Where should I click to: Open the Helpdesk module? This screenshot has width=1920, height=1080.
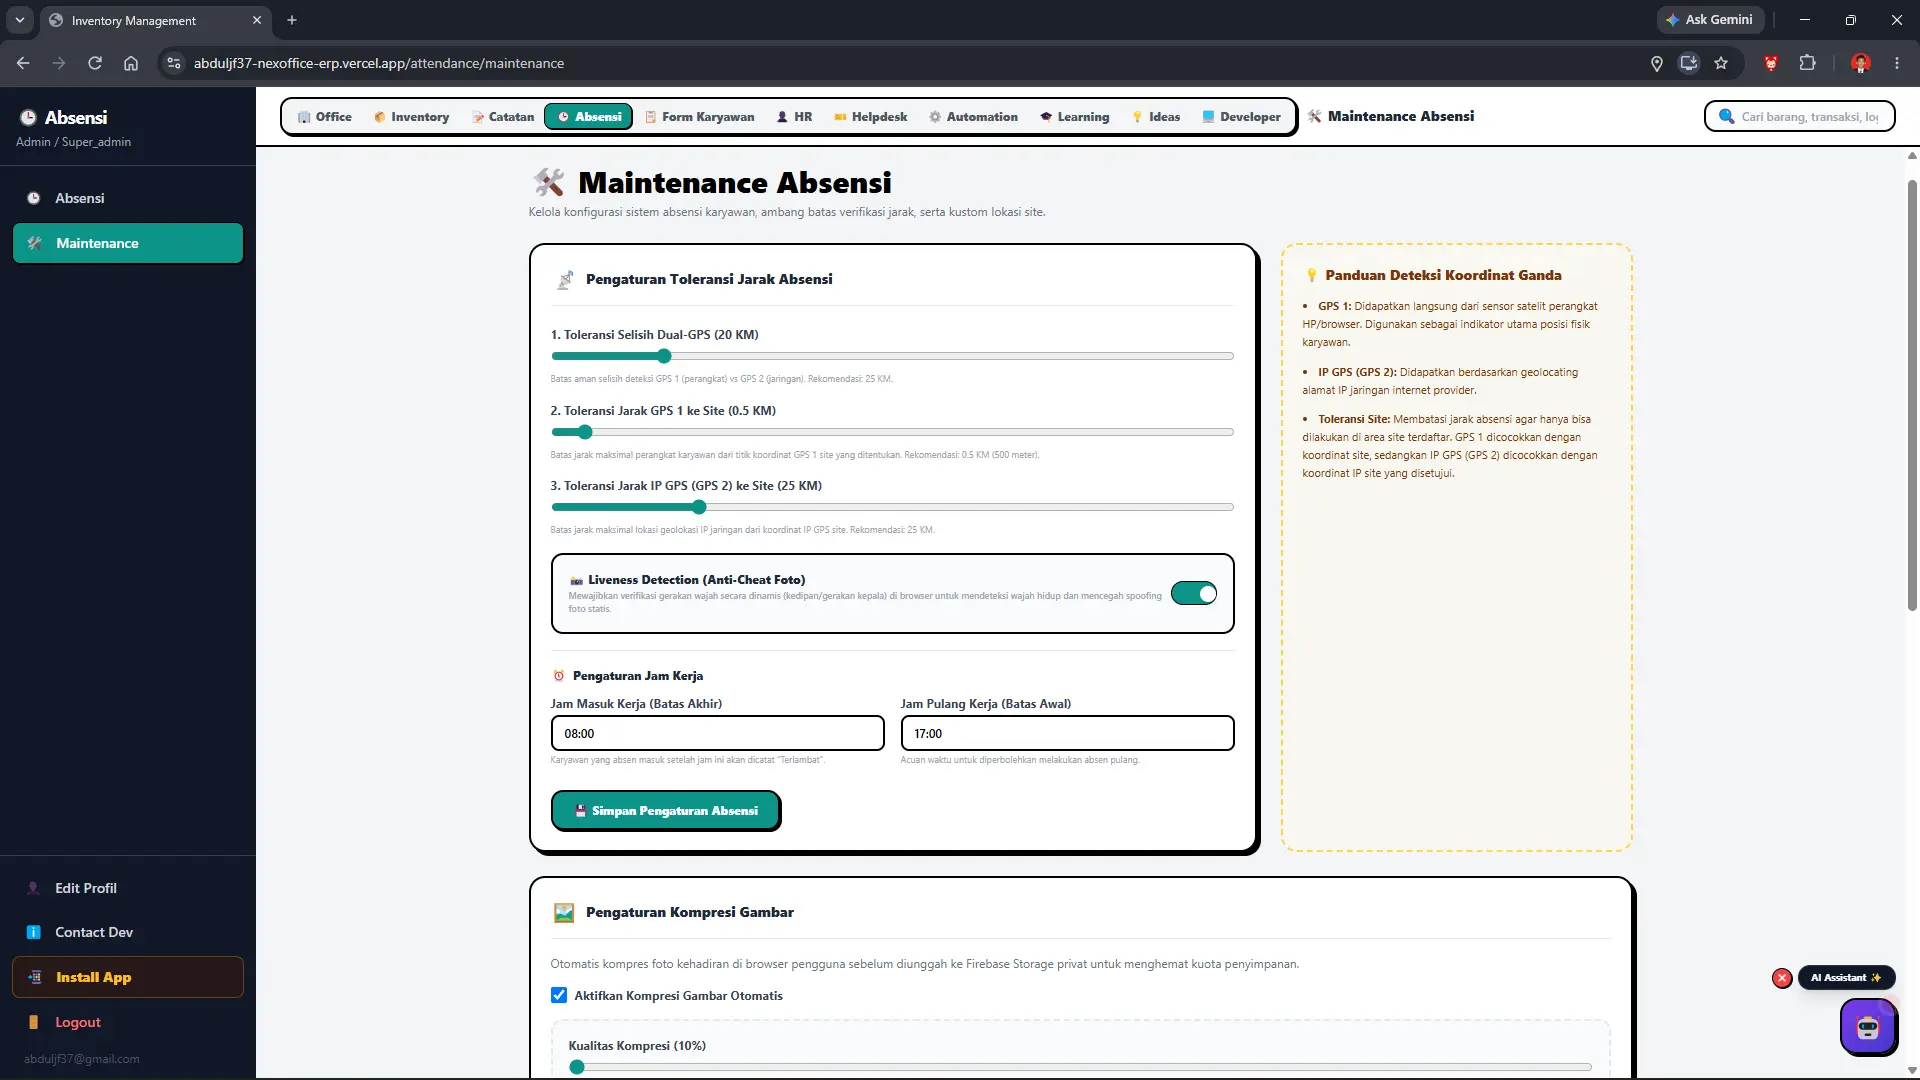tap(870, 116)
